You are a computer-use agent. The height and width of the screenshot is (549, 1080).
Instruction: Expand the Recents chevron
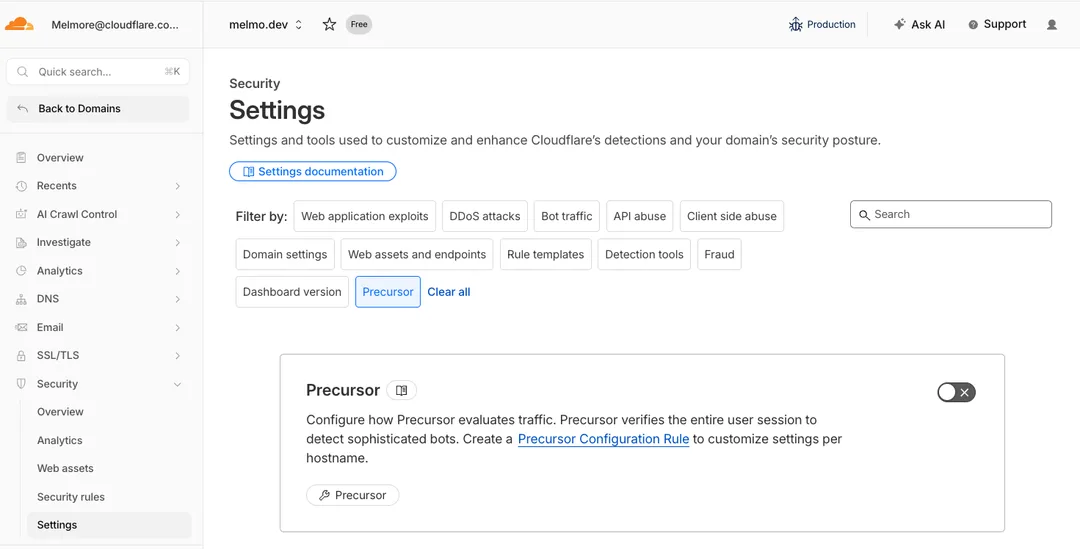177,186
